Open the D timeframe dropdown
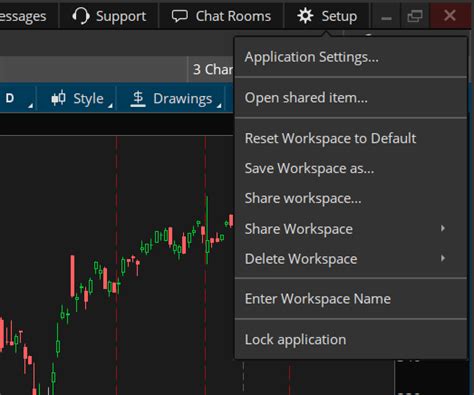 pos(17,98)
